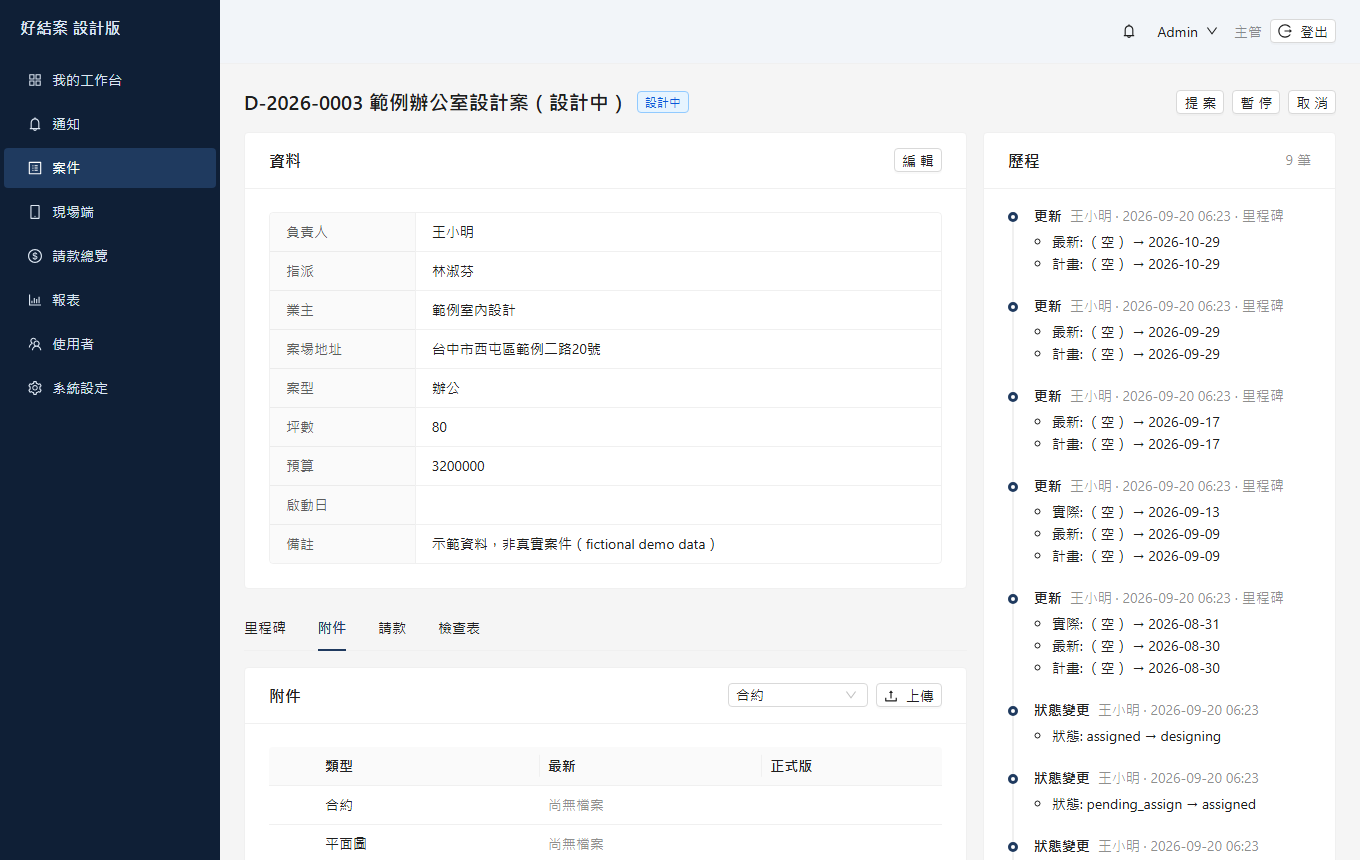Click the 平面圖 row in attachments table
The image size is (1360, 860).
pos(605,844)
